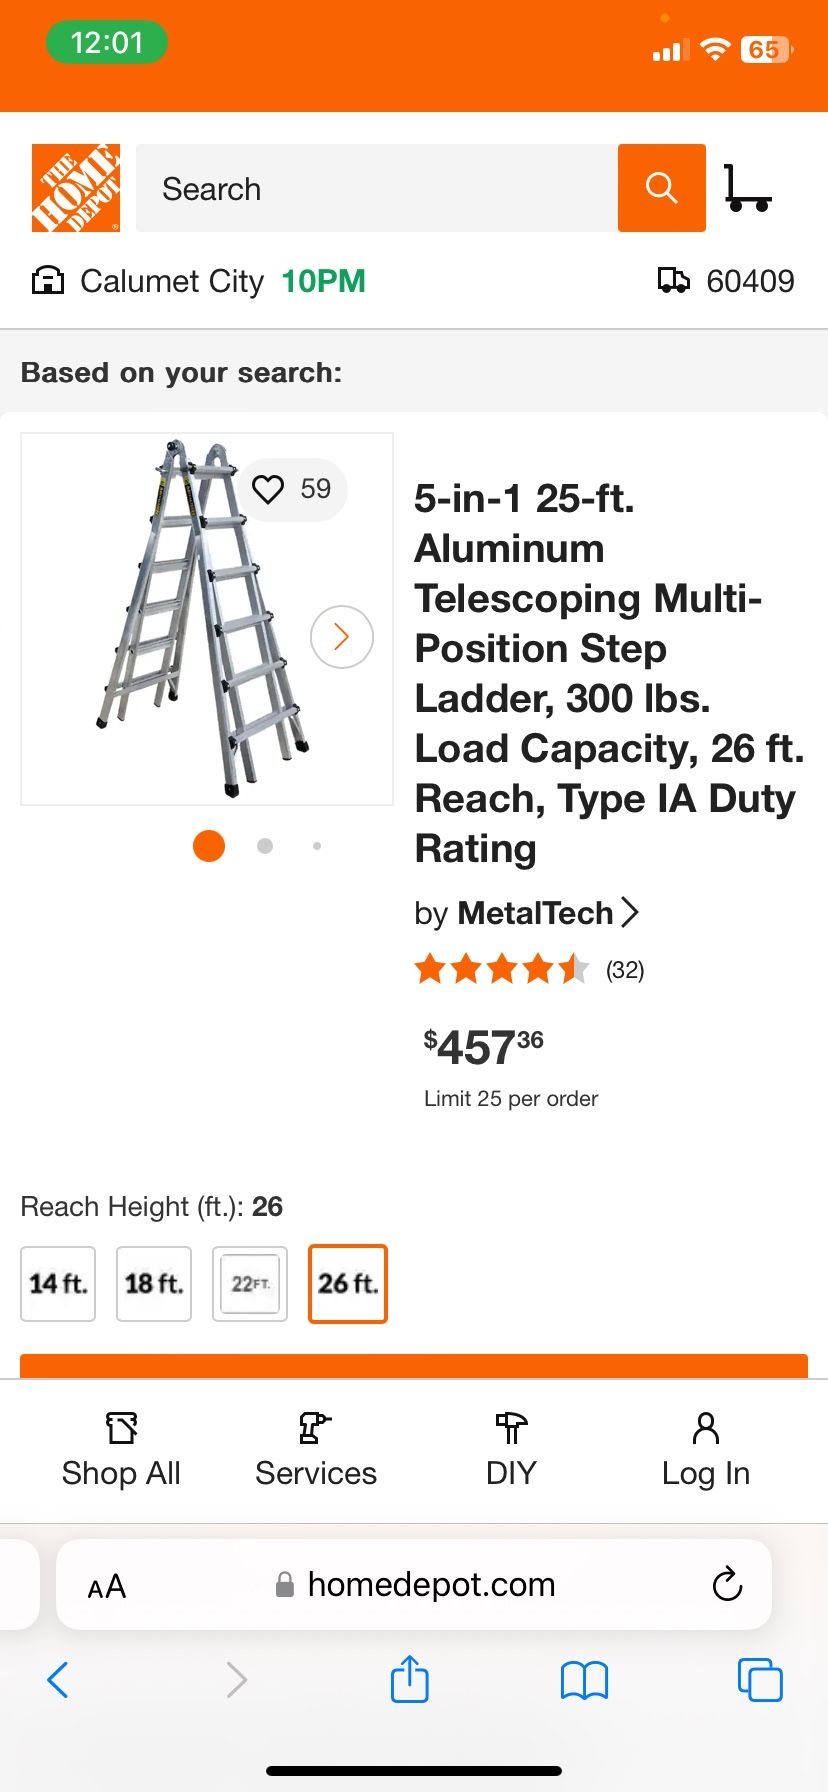The height and width of the screenshot is (1792, 828).
Task: Reload the homedepot.com page
Action: pos(727,1584)
